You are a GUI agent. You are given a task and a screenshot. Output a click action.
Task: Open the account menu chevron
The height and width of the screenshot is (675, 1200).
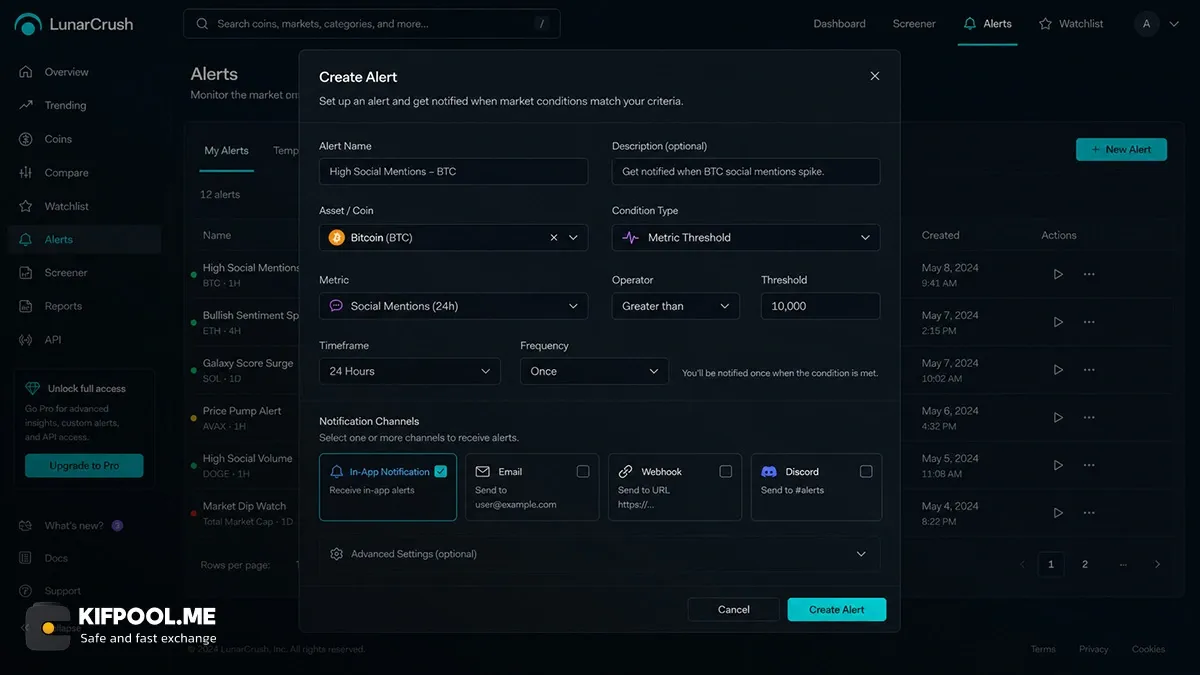[1174, 24]
